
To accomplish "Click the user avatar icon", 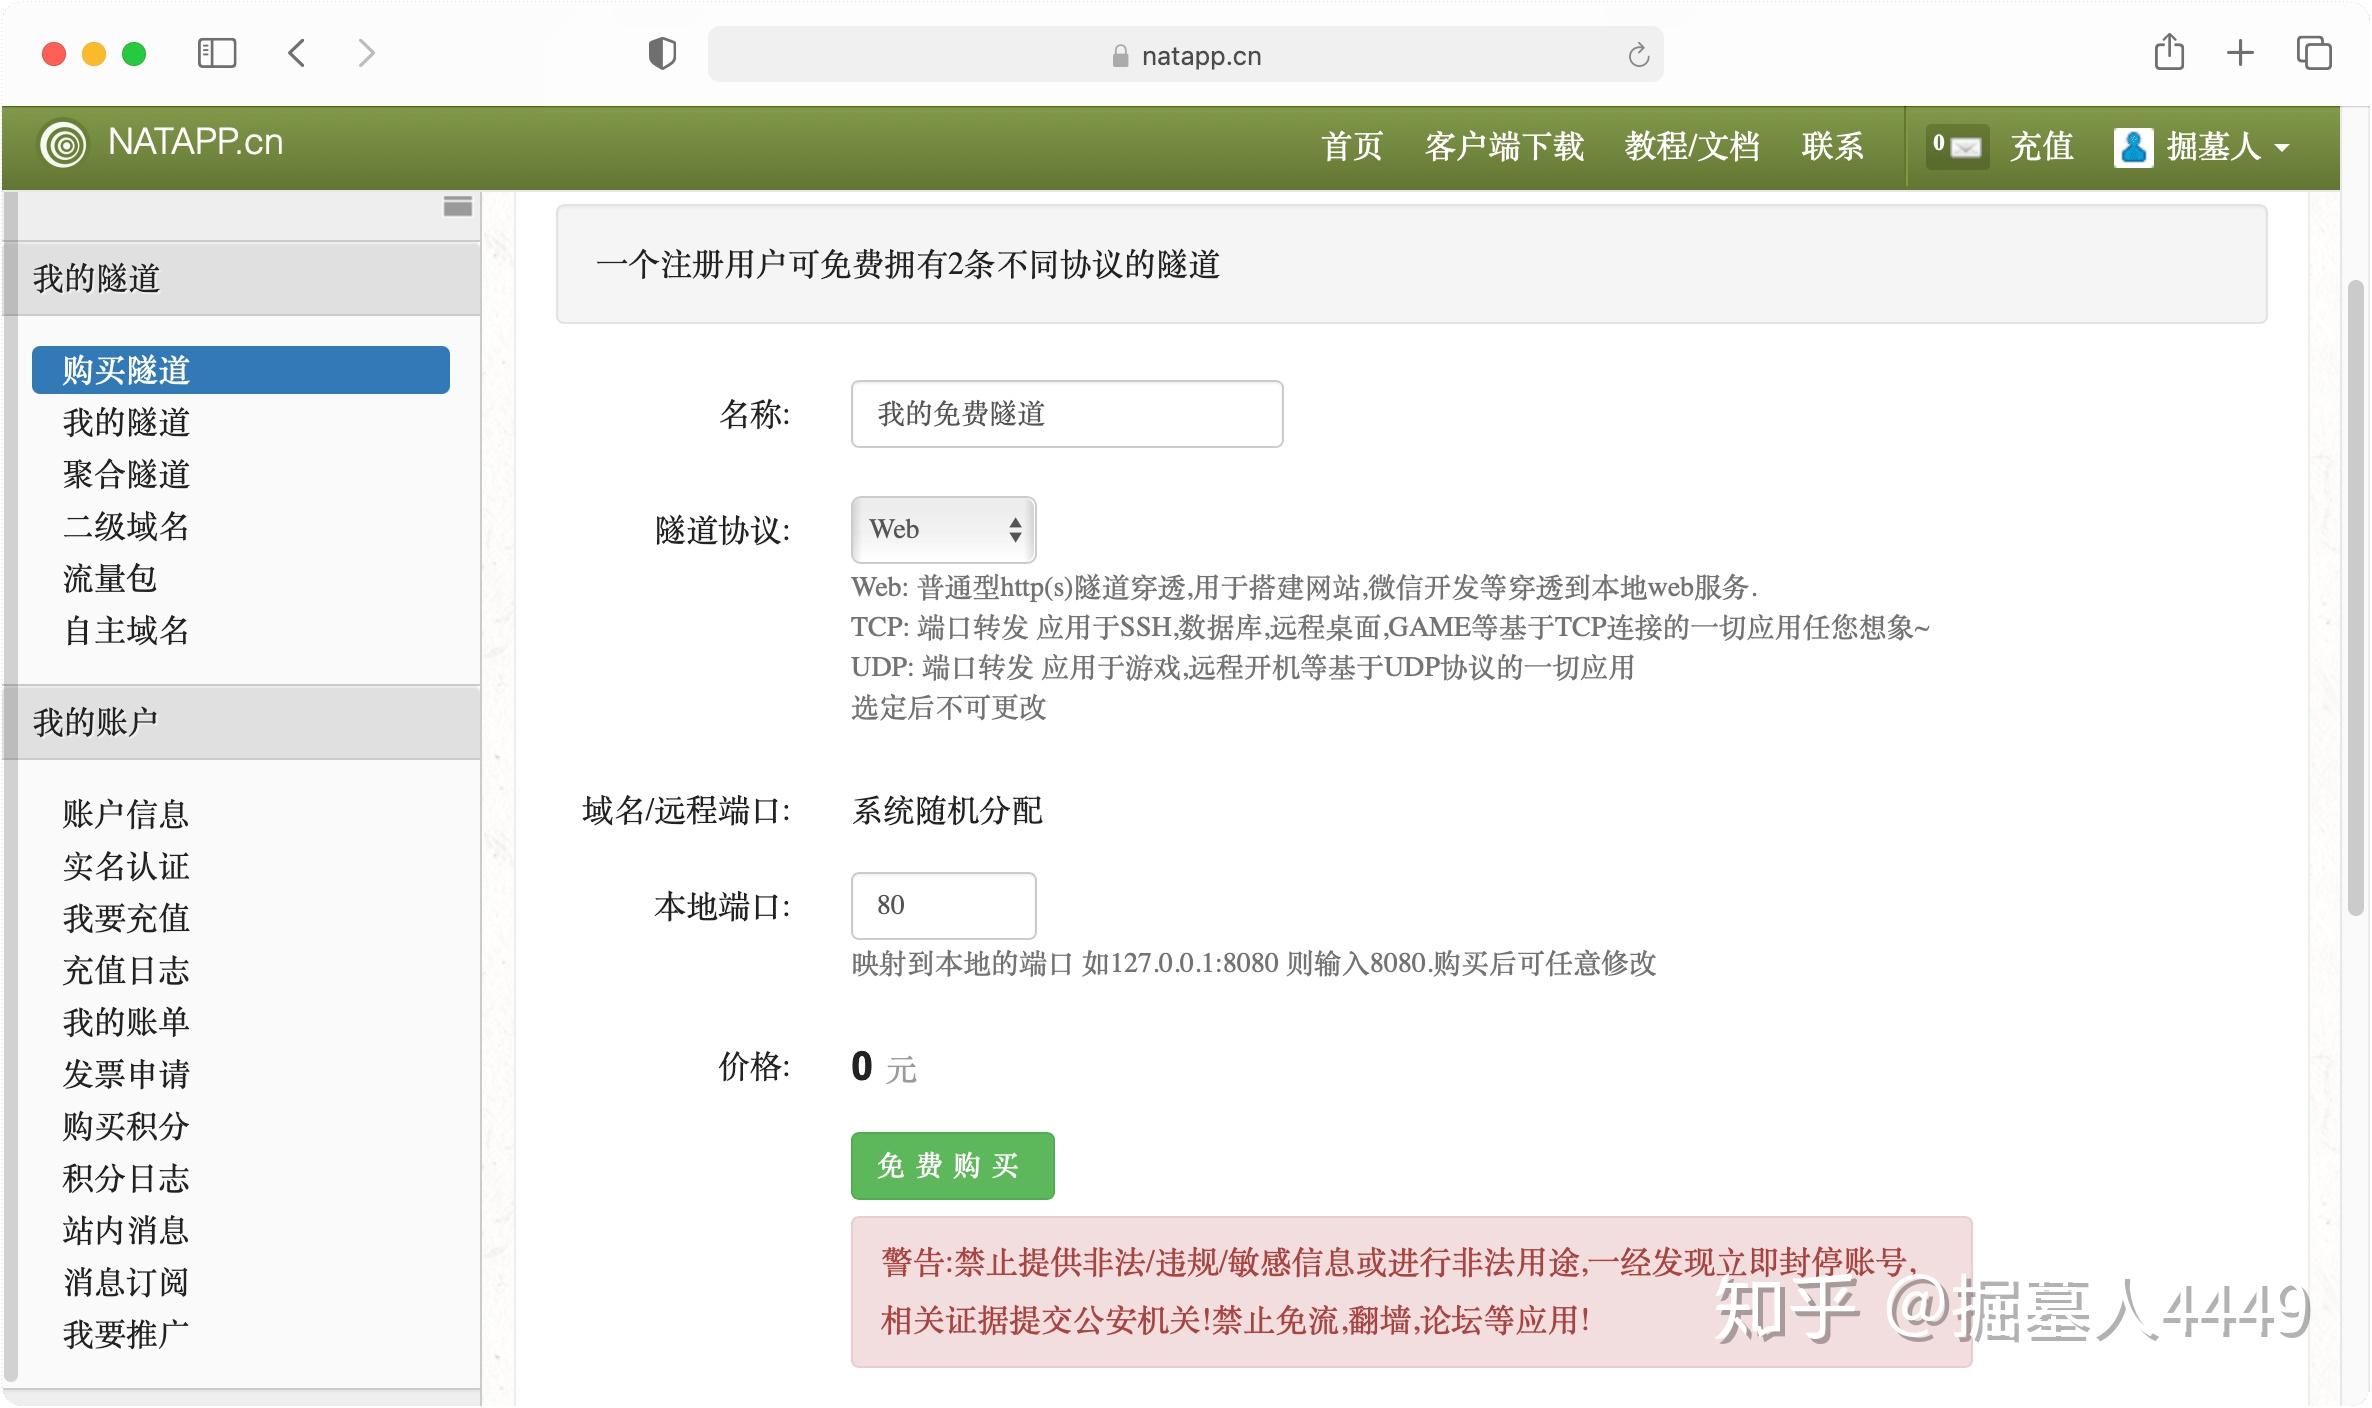I will pyautogui.click(x=2133, y=147).
